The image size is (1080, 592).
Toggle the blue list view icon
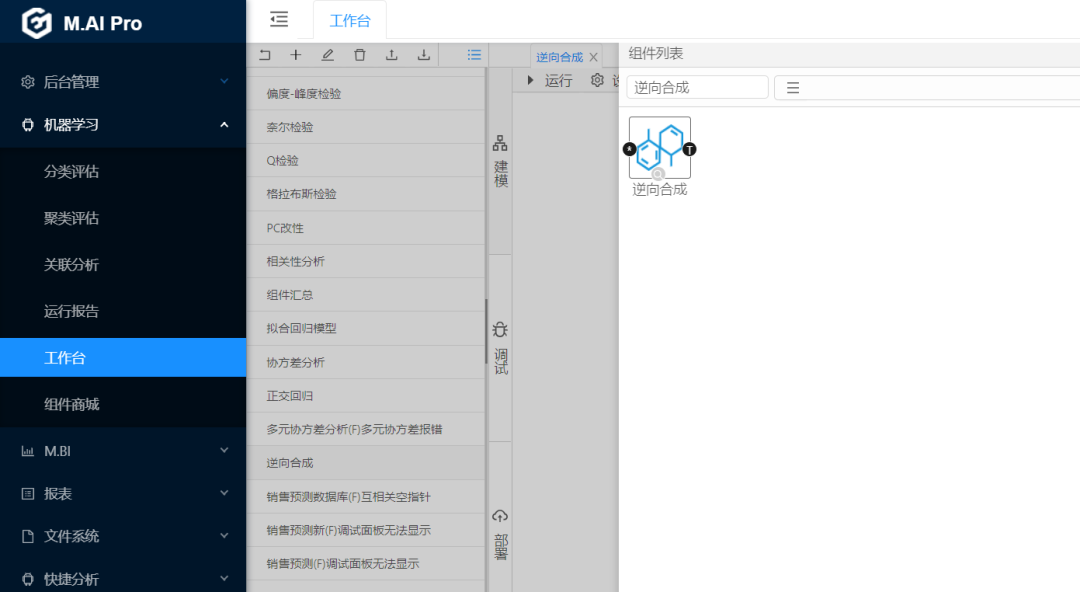point(474,55)
